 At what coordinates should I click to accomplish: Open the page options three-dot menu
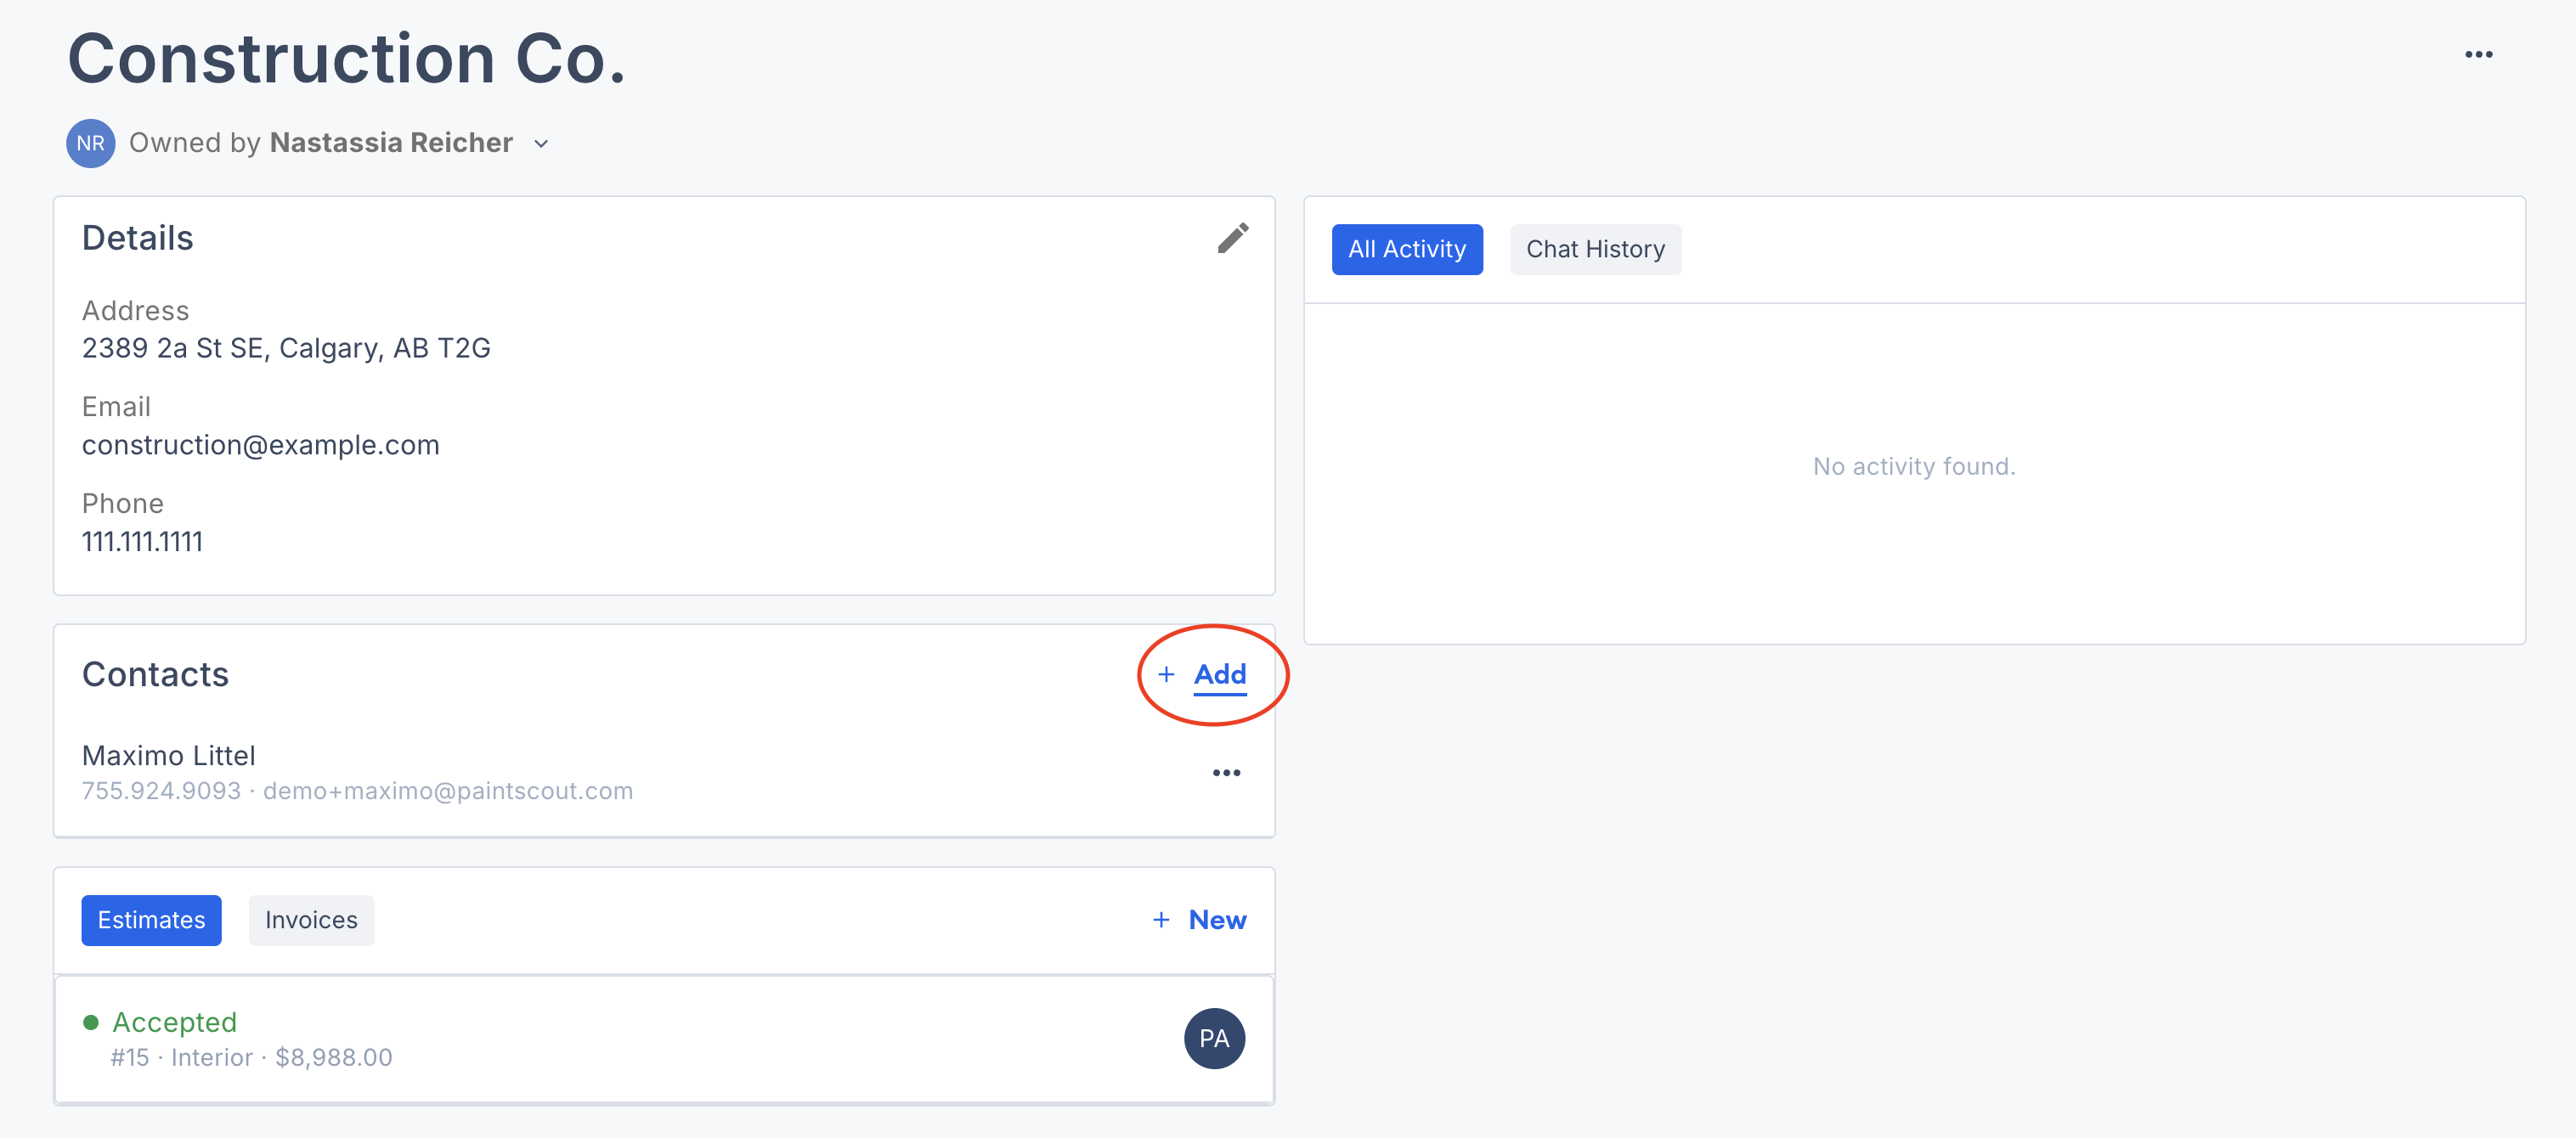pyautogui.click(x=2478, y=55)
